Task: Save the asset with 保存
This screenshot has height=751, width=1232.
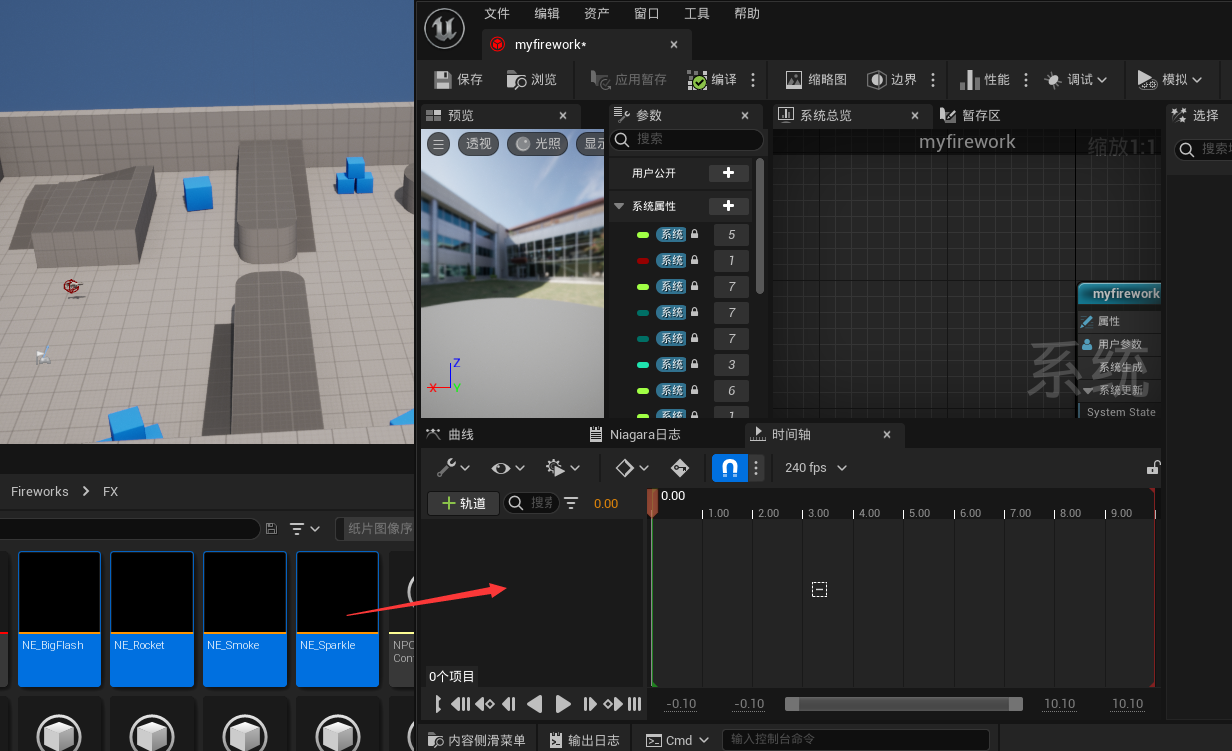Action: pos(458,79)
